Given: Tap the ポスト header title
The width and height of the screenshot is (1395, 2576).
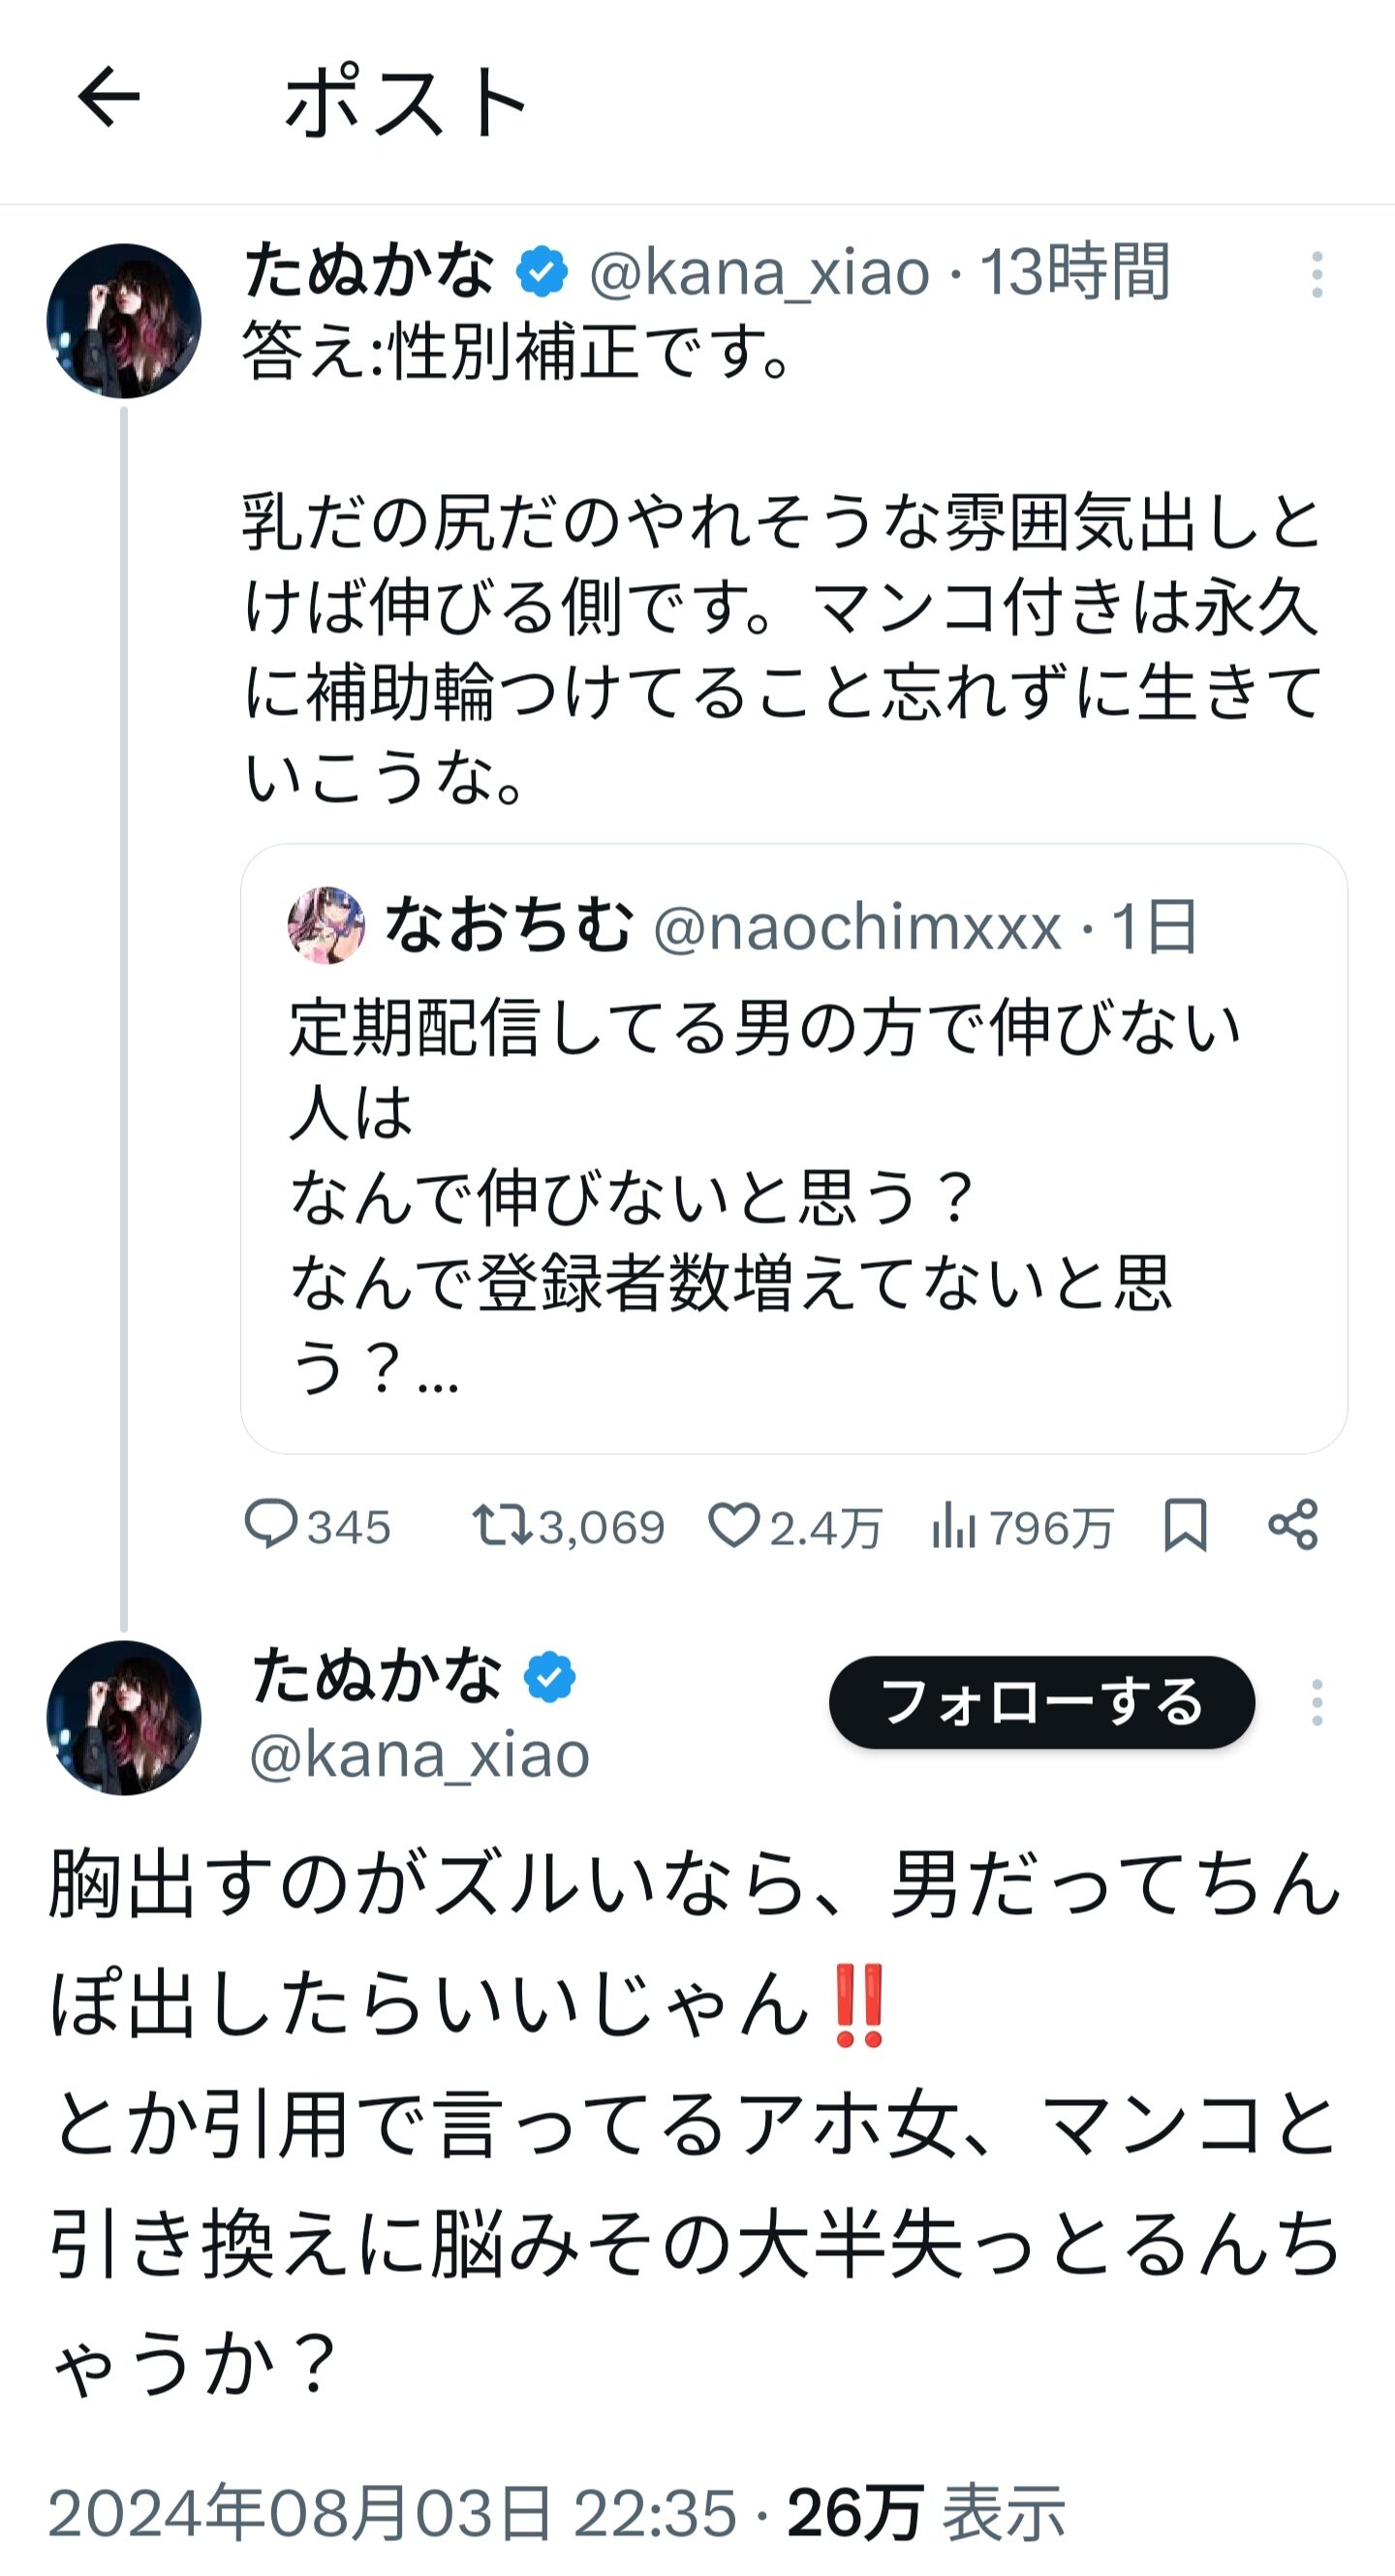Looking at the screenshot, I should pyautogui.click(x=406, y=102).
